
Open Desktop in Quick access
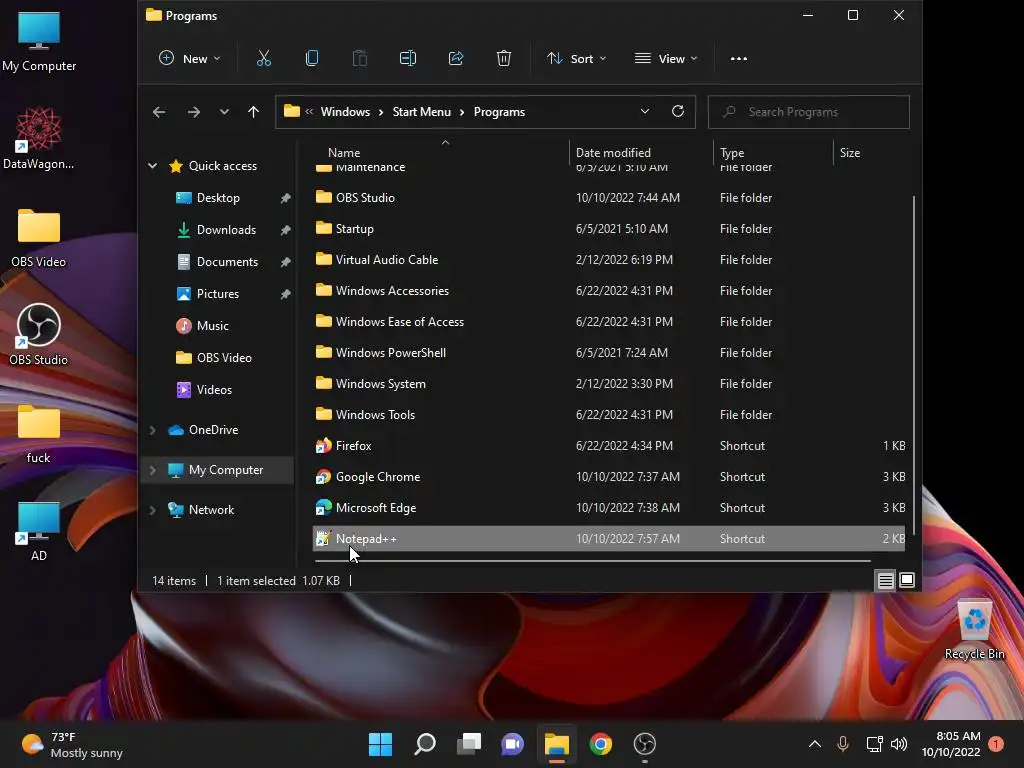click(218, 198)
